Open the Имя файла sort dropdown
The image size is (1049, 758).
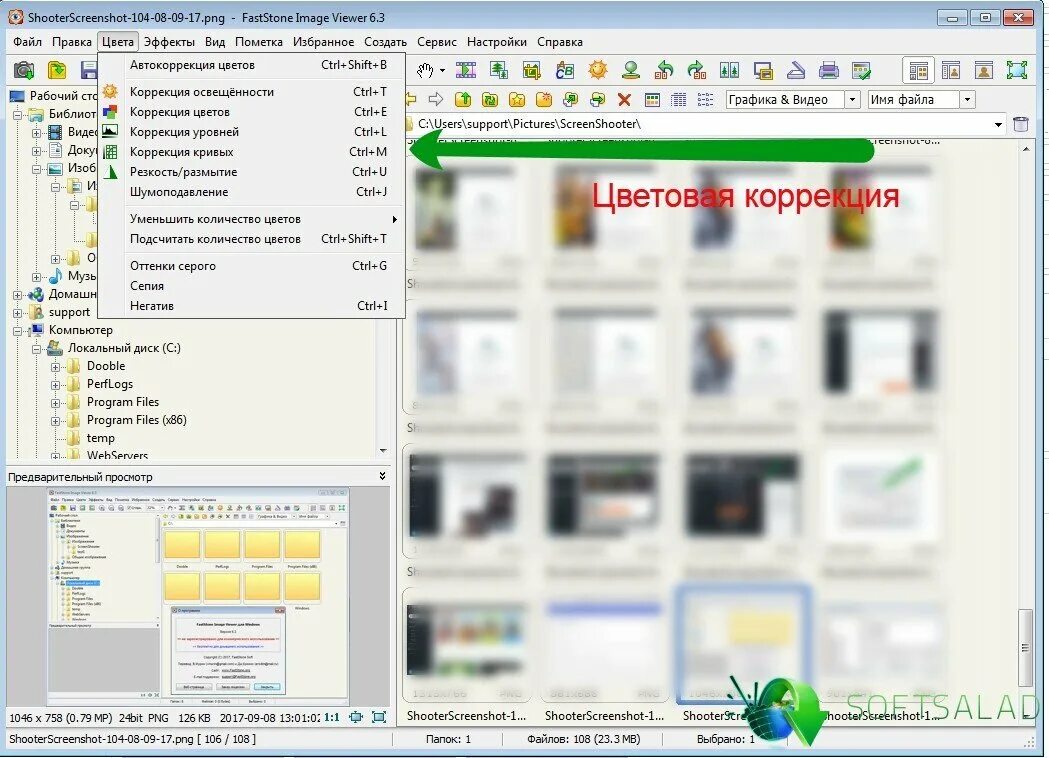[x=968, y=100]
